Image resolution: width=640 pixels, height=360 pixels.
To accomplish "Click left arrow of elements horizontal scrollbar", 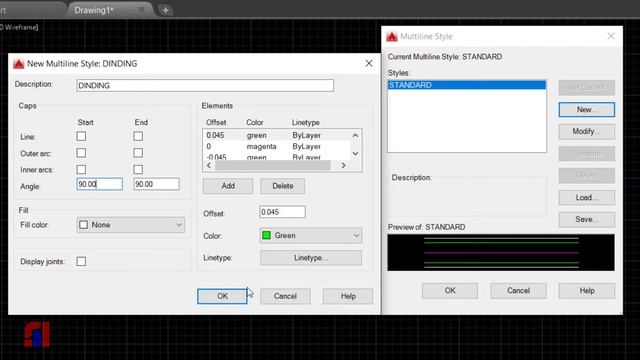I will 209,165.
